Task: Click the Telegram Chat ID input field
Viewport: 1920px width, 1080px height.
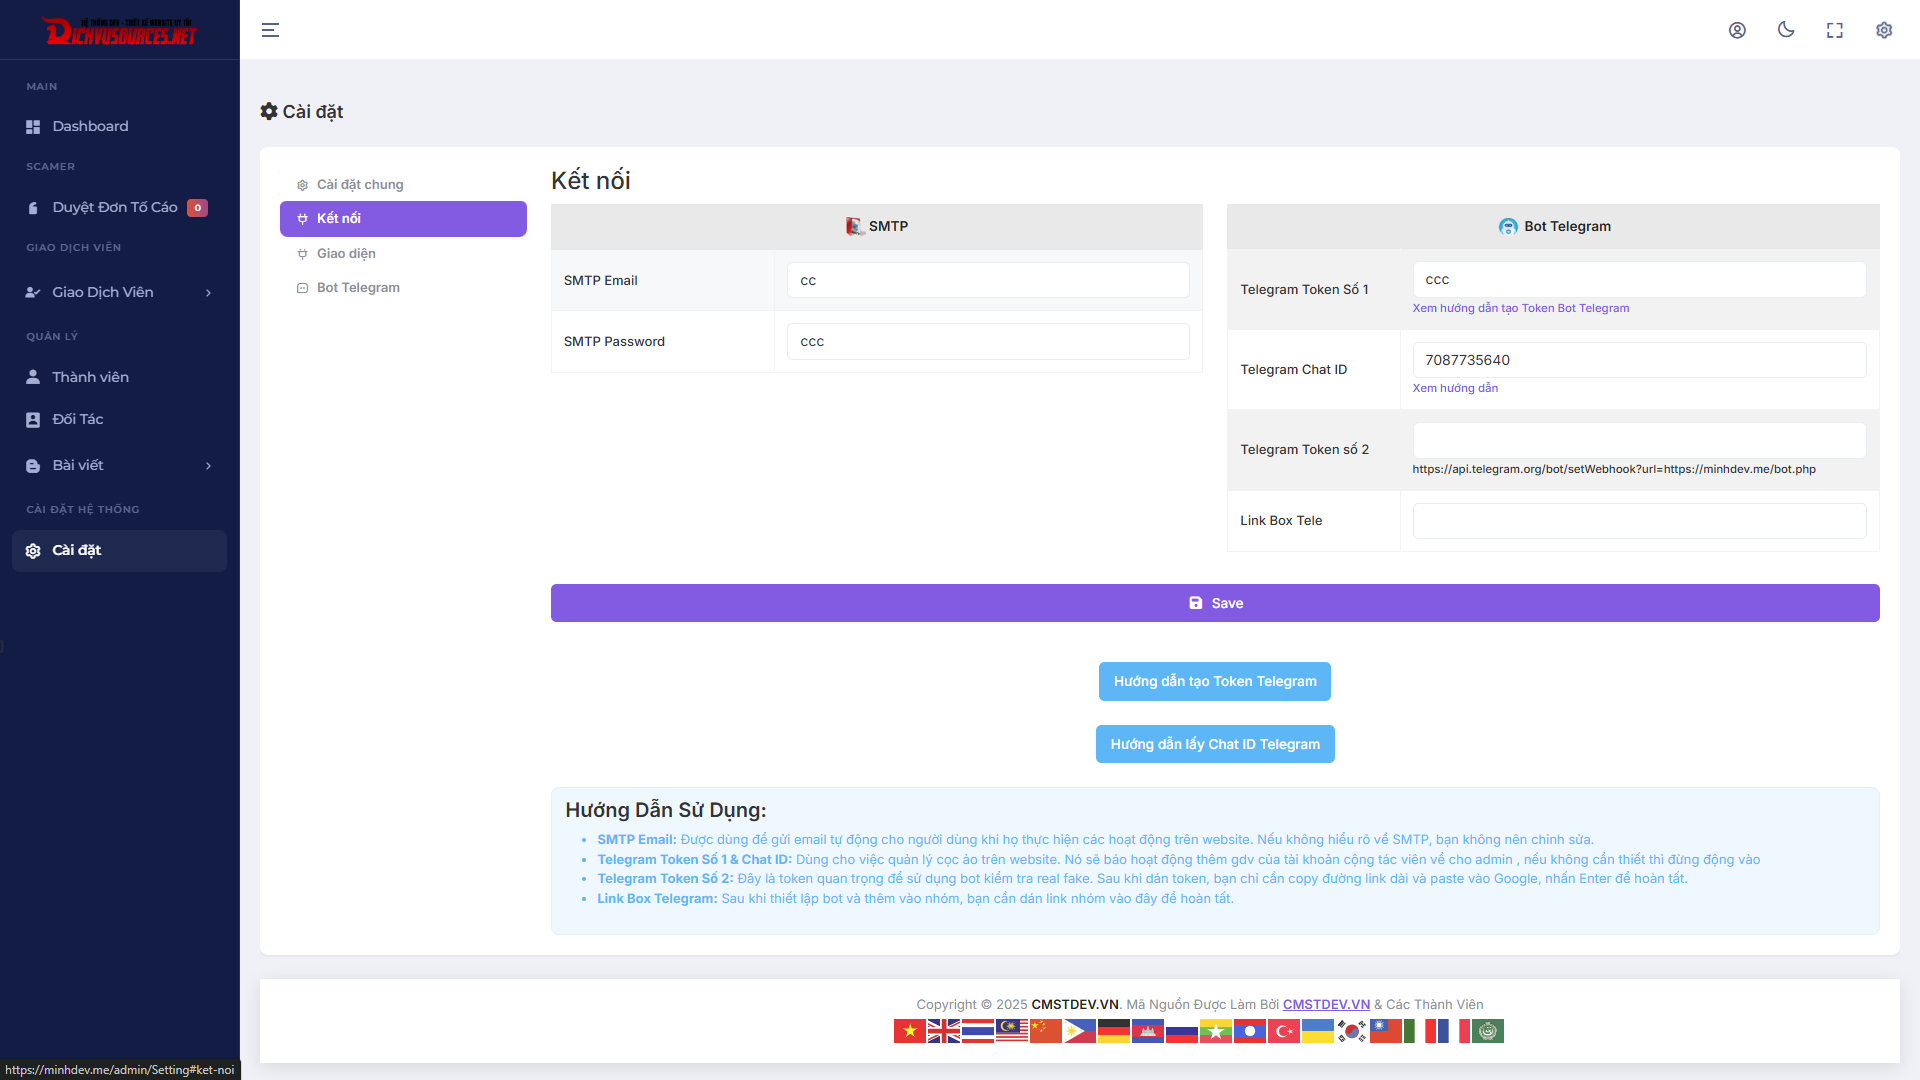Action: [1639, 360]
